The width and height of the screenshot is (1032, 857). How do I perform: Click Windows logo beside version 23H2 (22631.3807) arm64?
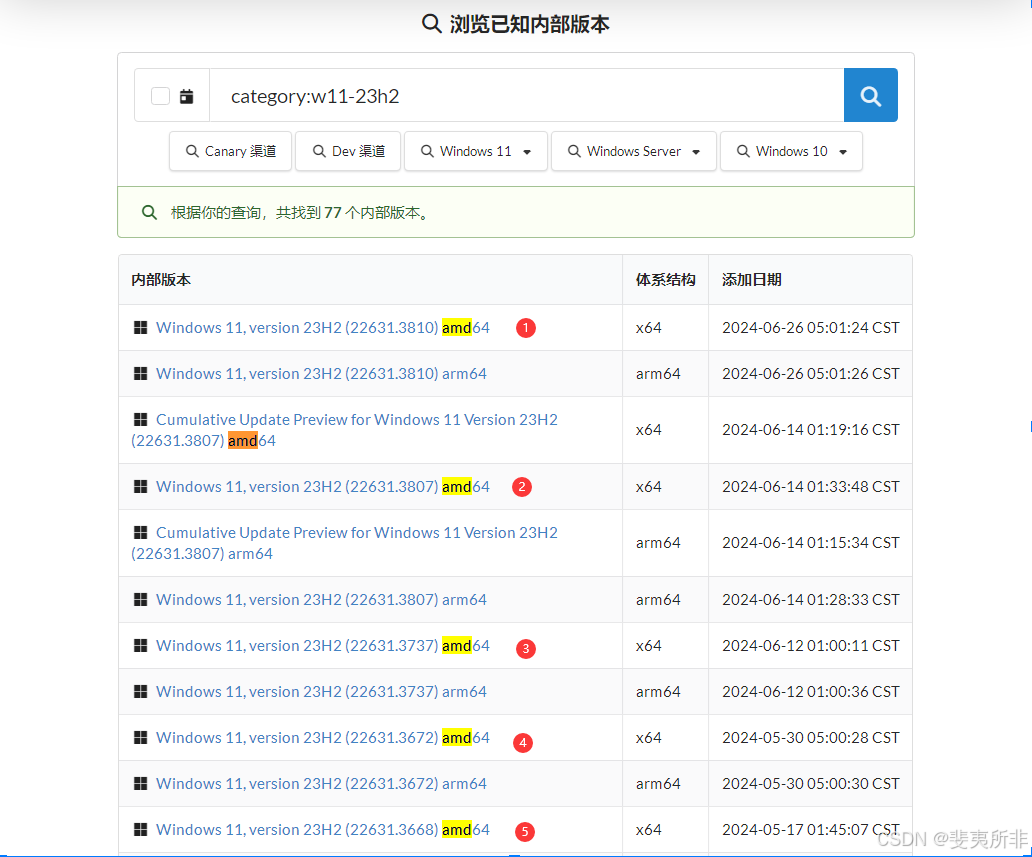tap(140, 600)
